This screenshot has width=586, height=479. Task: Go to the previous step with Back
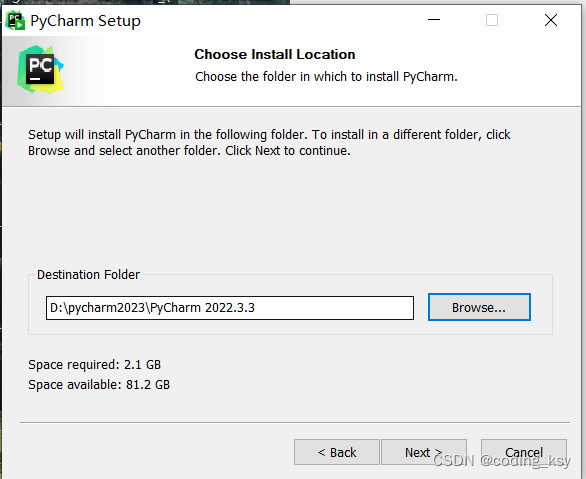pyautogui.click(x=337, y=452)
